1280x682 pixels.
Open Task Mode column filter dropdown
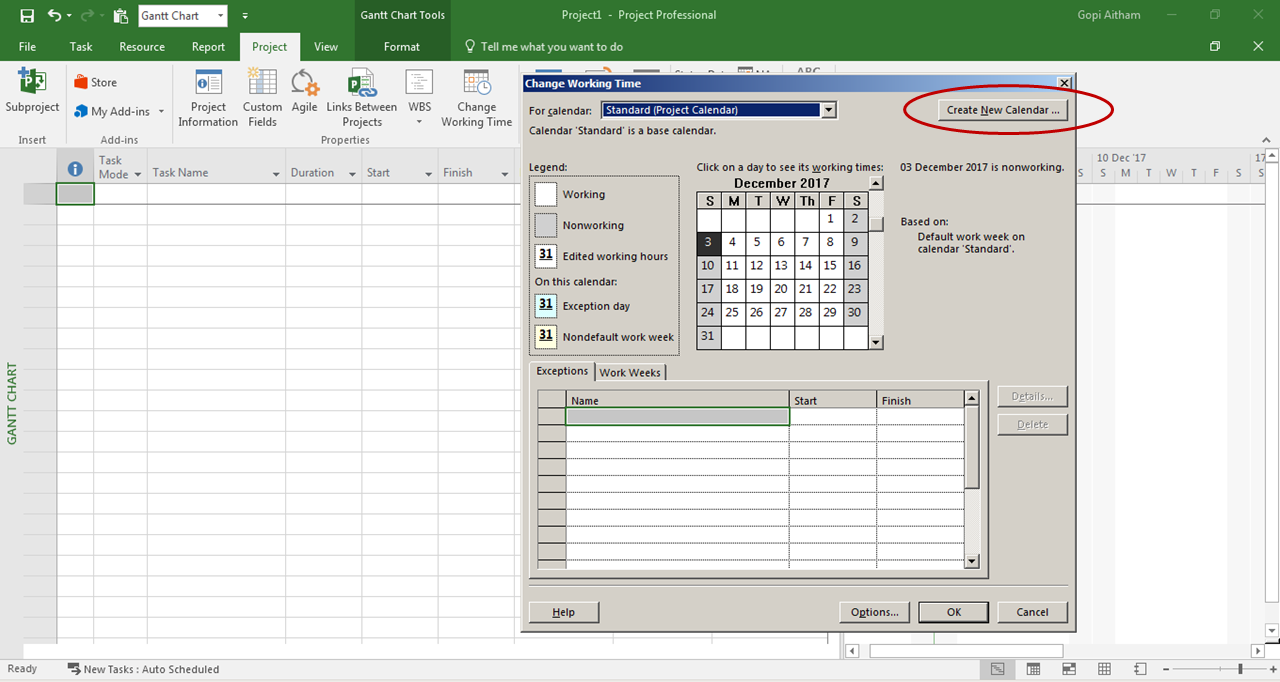[x=137, y=174]
